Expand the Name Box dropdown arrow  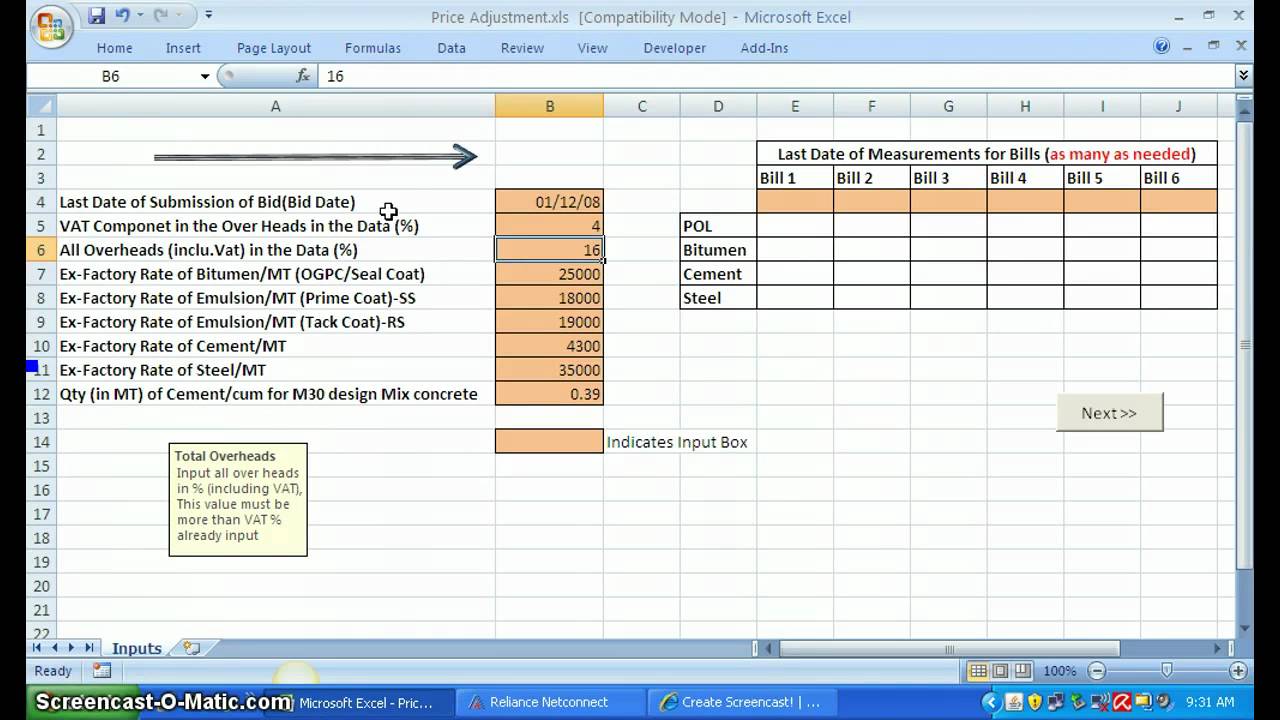tap(205, 76)
